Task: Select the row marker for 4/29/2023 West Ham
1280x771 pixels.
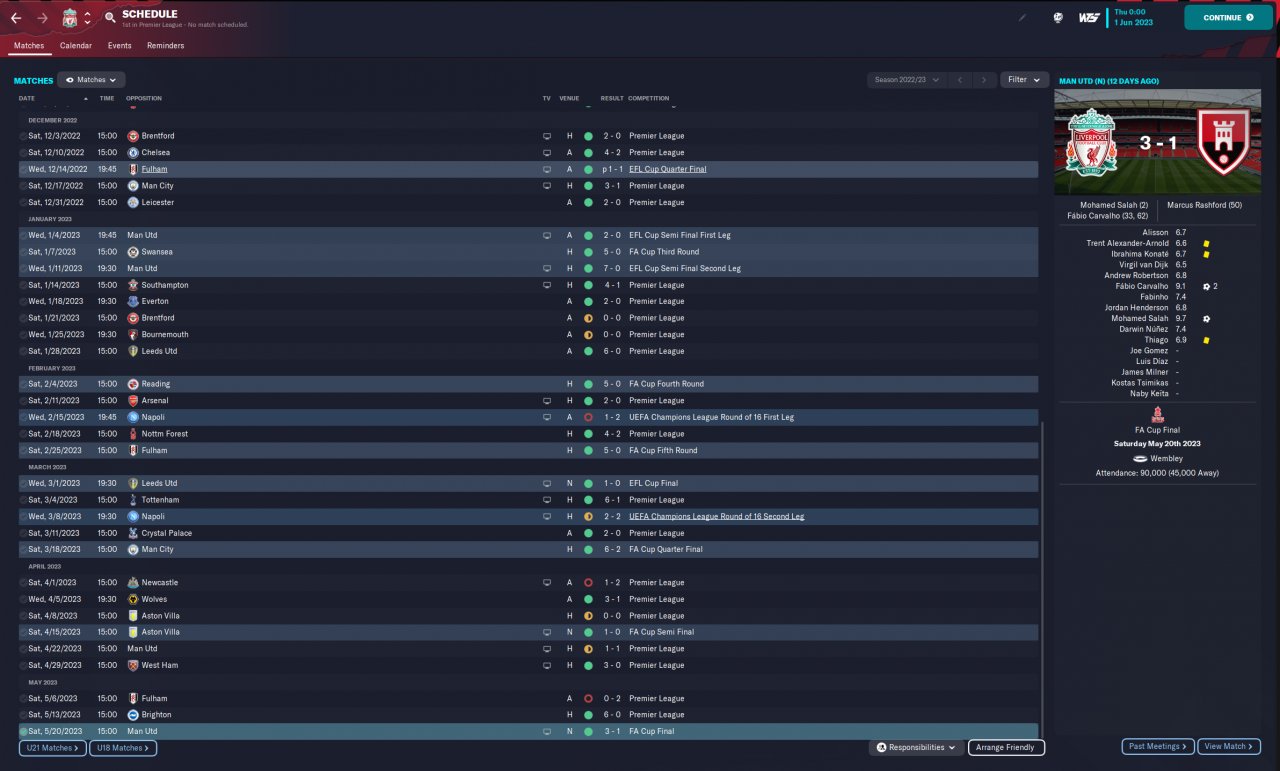Action: click(x=23, y=665)
